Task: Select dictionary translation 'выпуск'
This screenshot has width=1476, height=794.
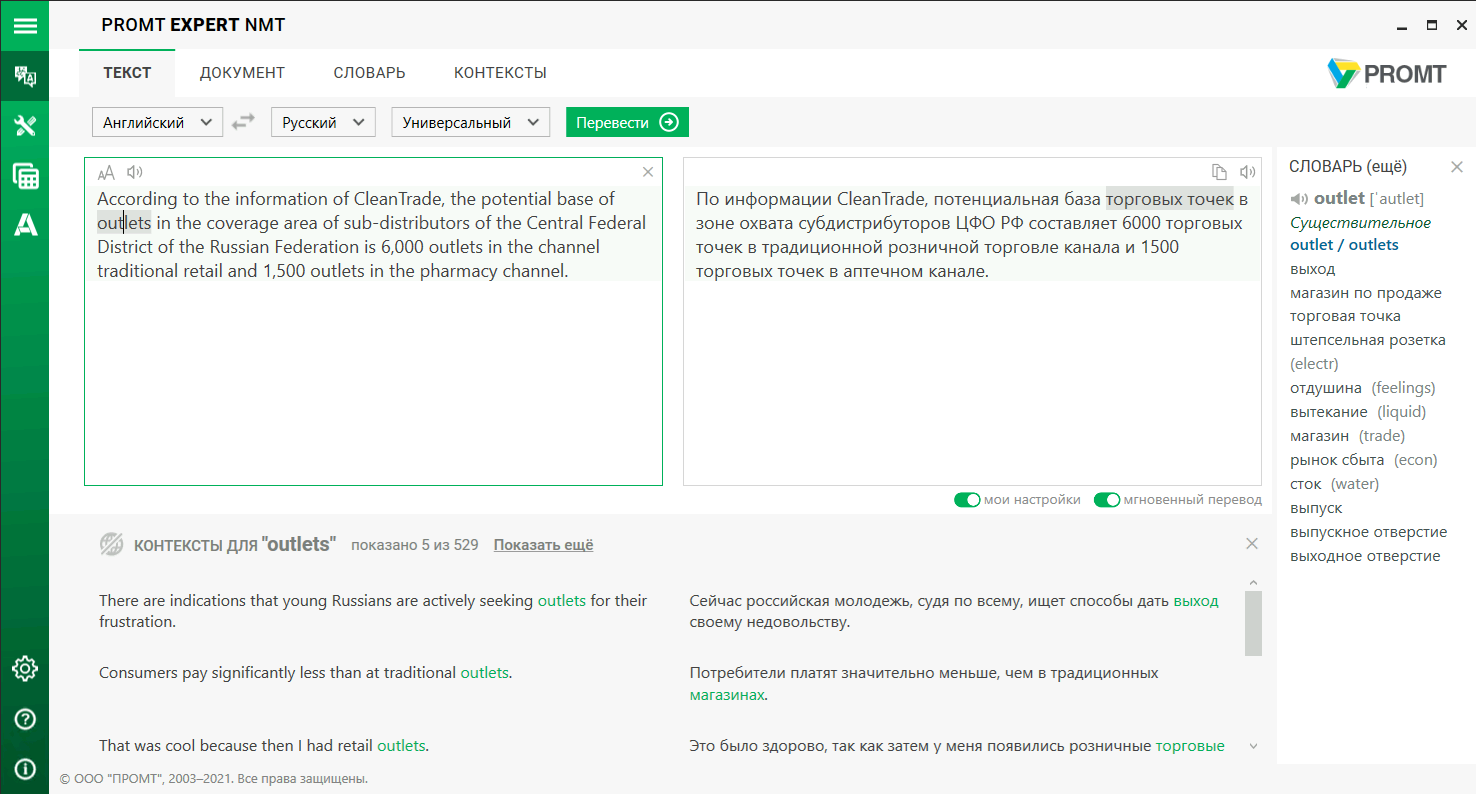Action: point(1316,508)
